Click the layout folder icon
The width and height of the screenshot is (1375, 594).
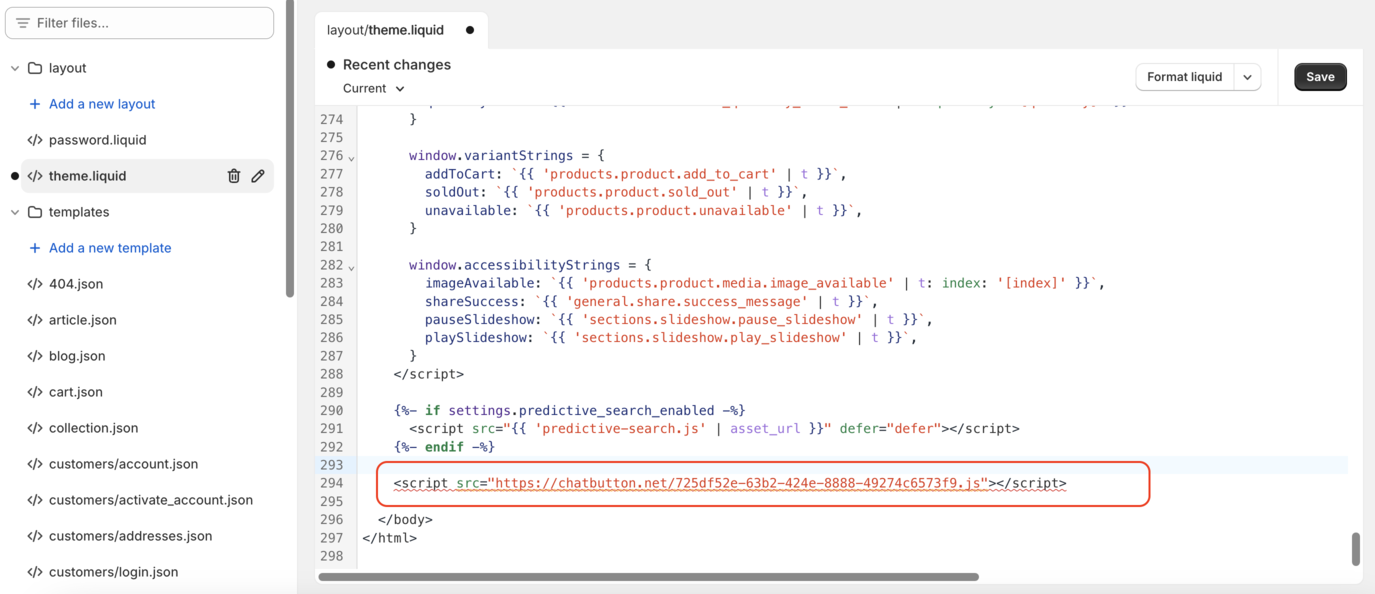pyautogui.click(x=35, y=68)
